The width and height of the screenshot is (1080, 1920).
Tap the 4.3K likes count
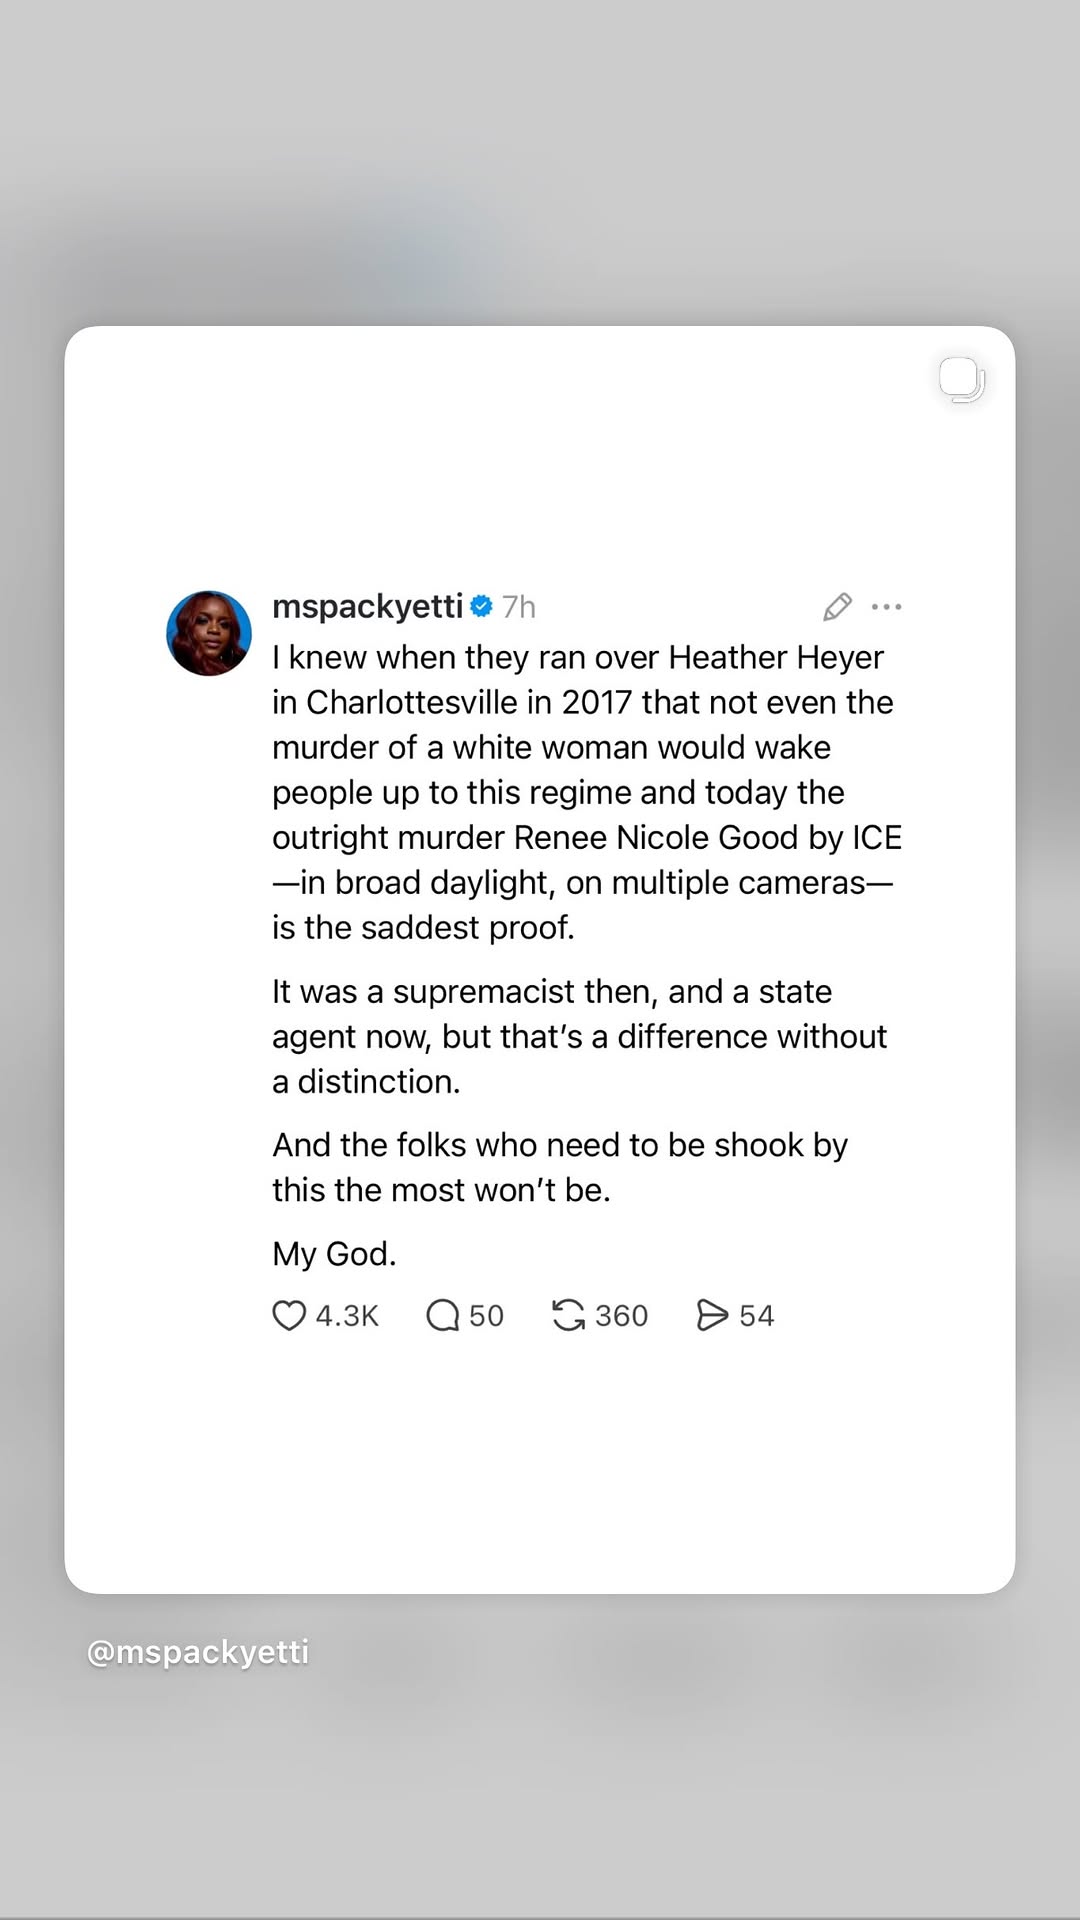(x=347, y=1315)
